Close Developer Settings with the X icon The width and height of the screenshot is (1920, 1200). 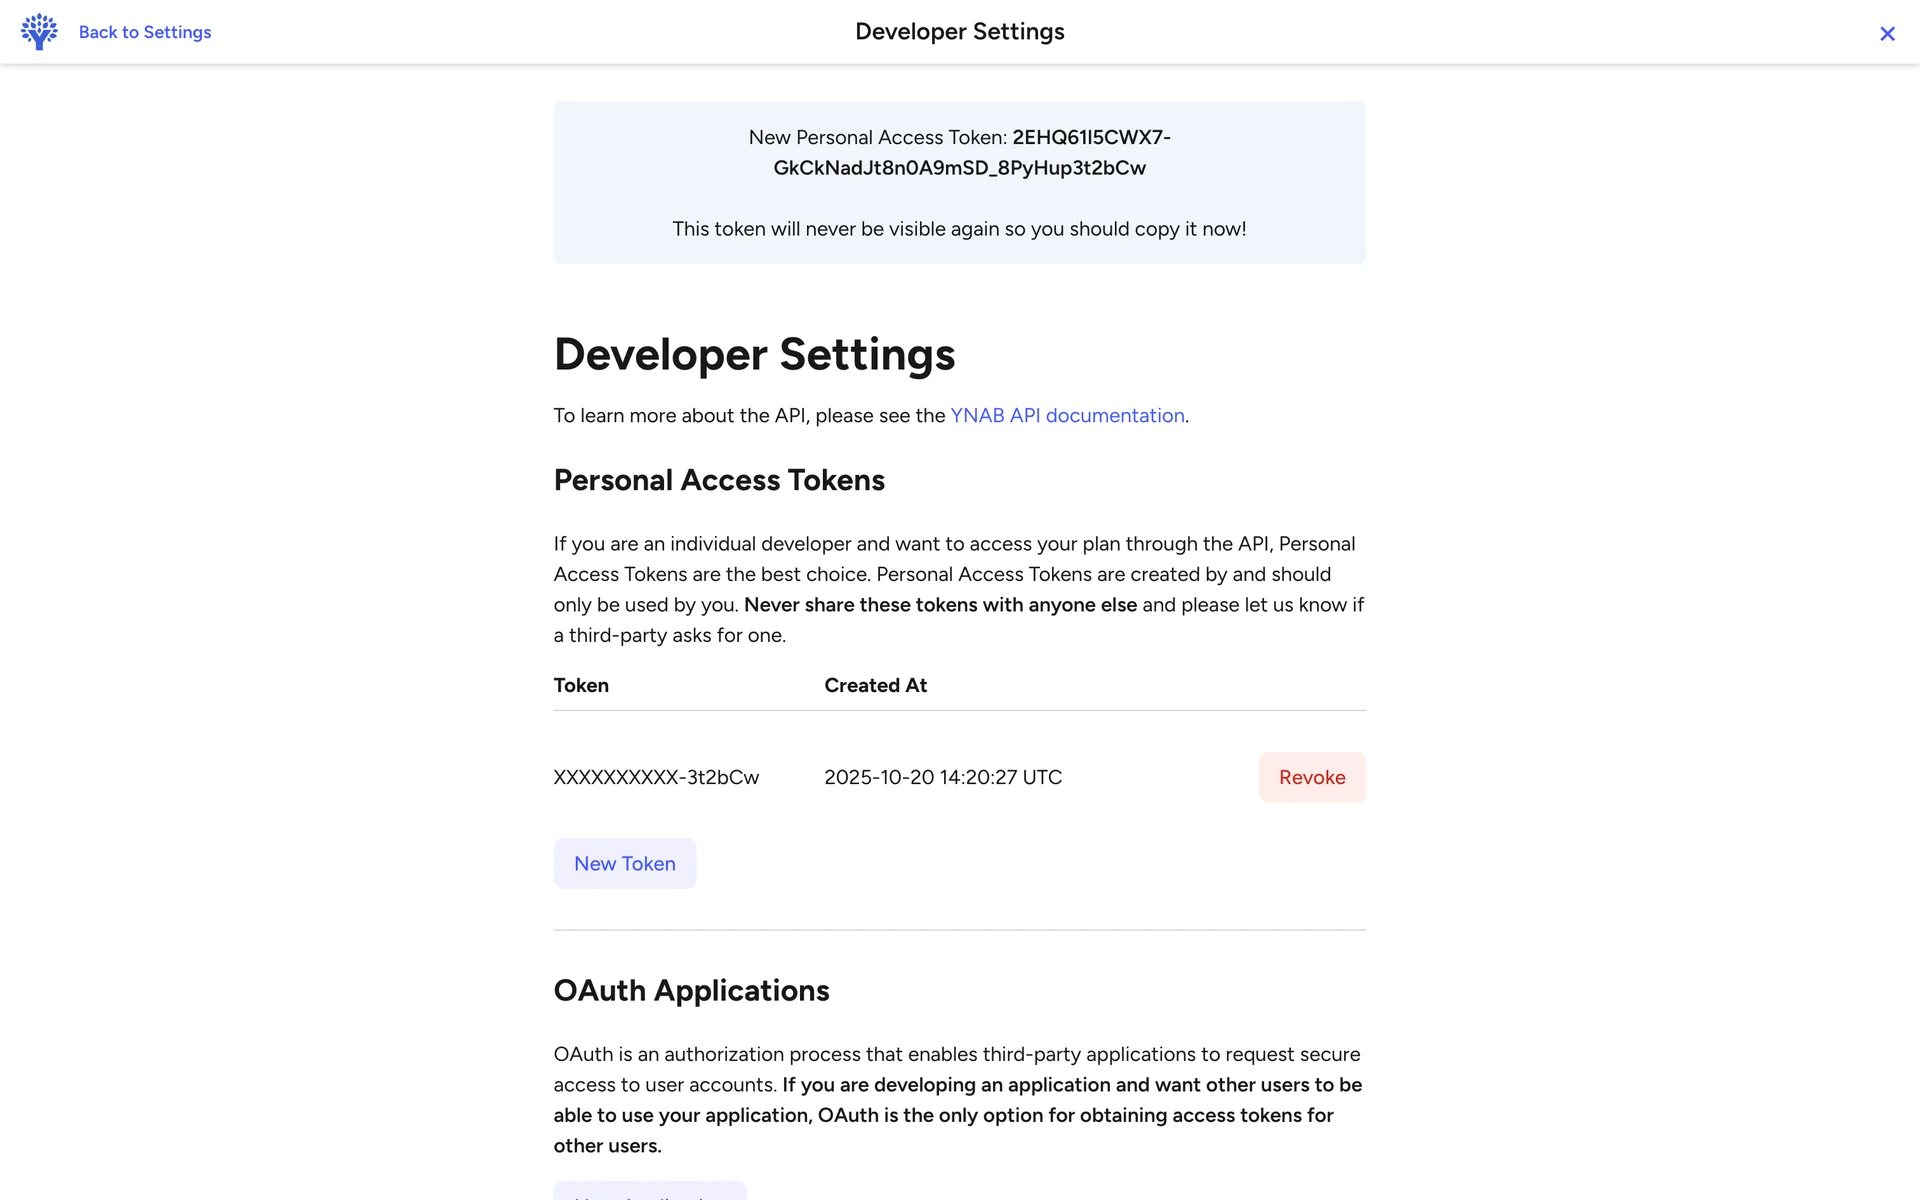(x=1887, y=34)
